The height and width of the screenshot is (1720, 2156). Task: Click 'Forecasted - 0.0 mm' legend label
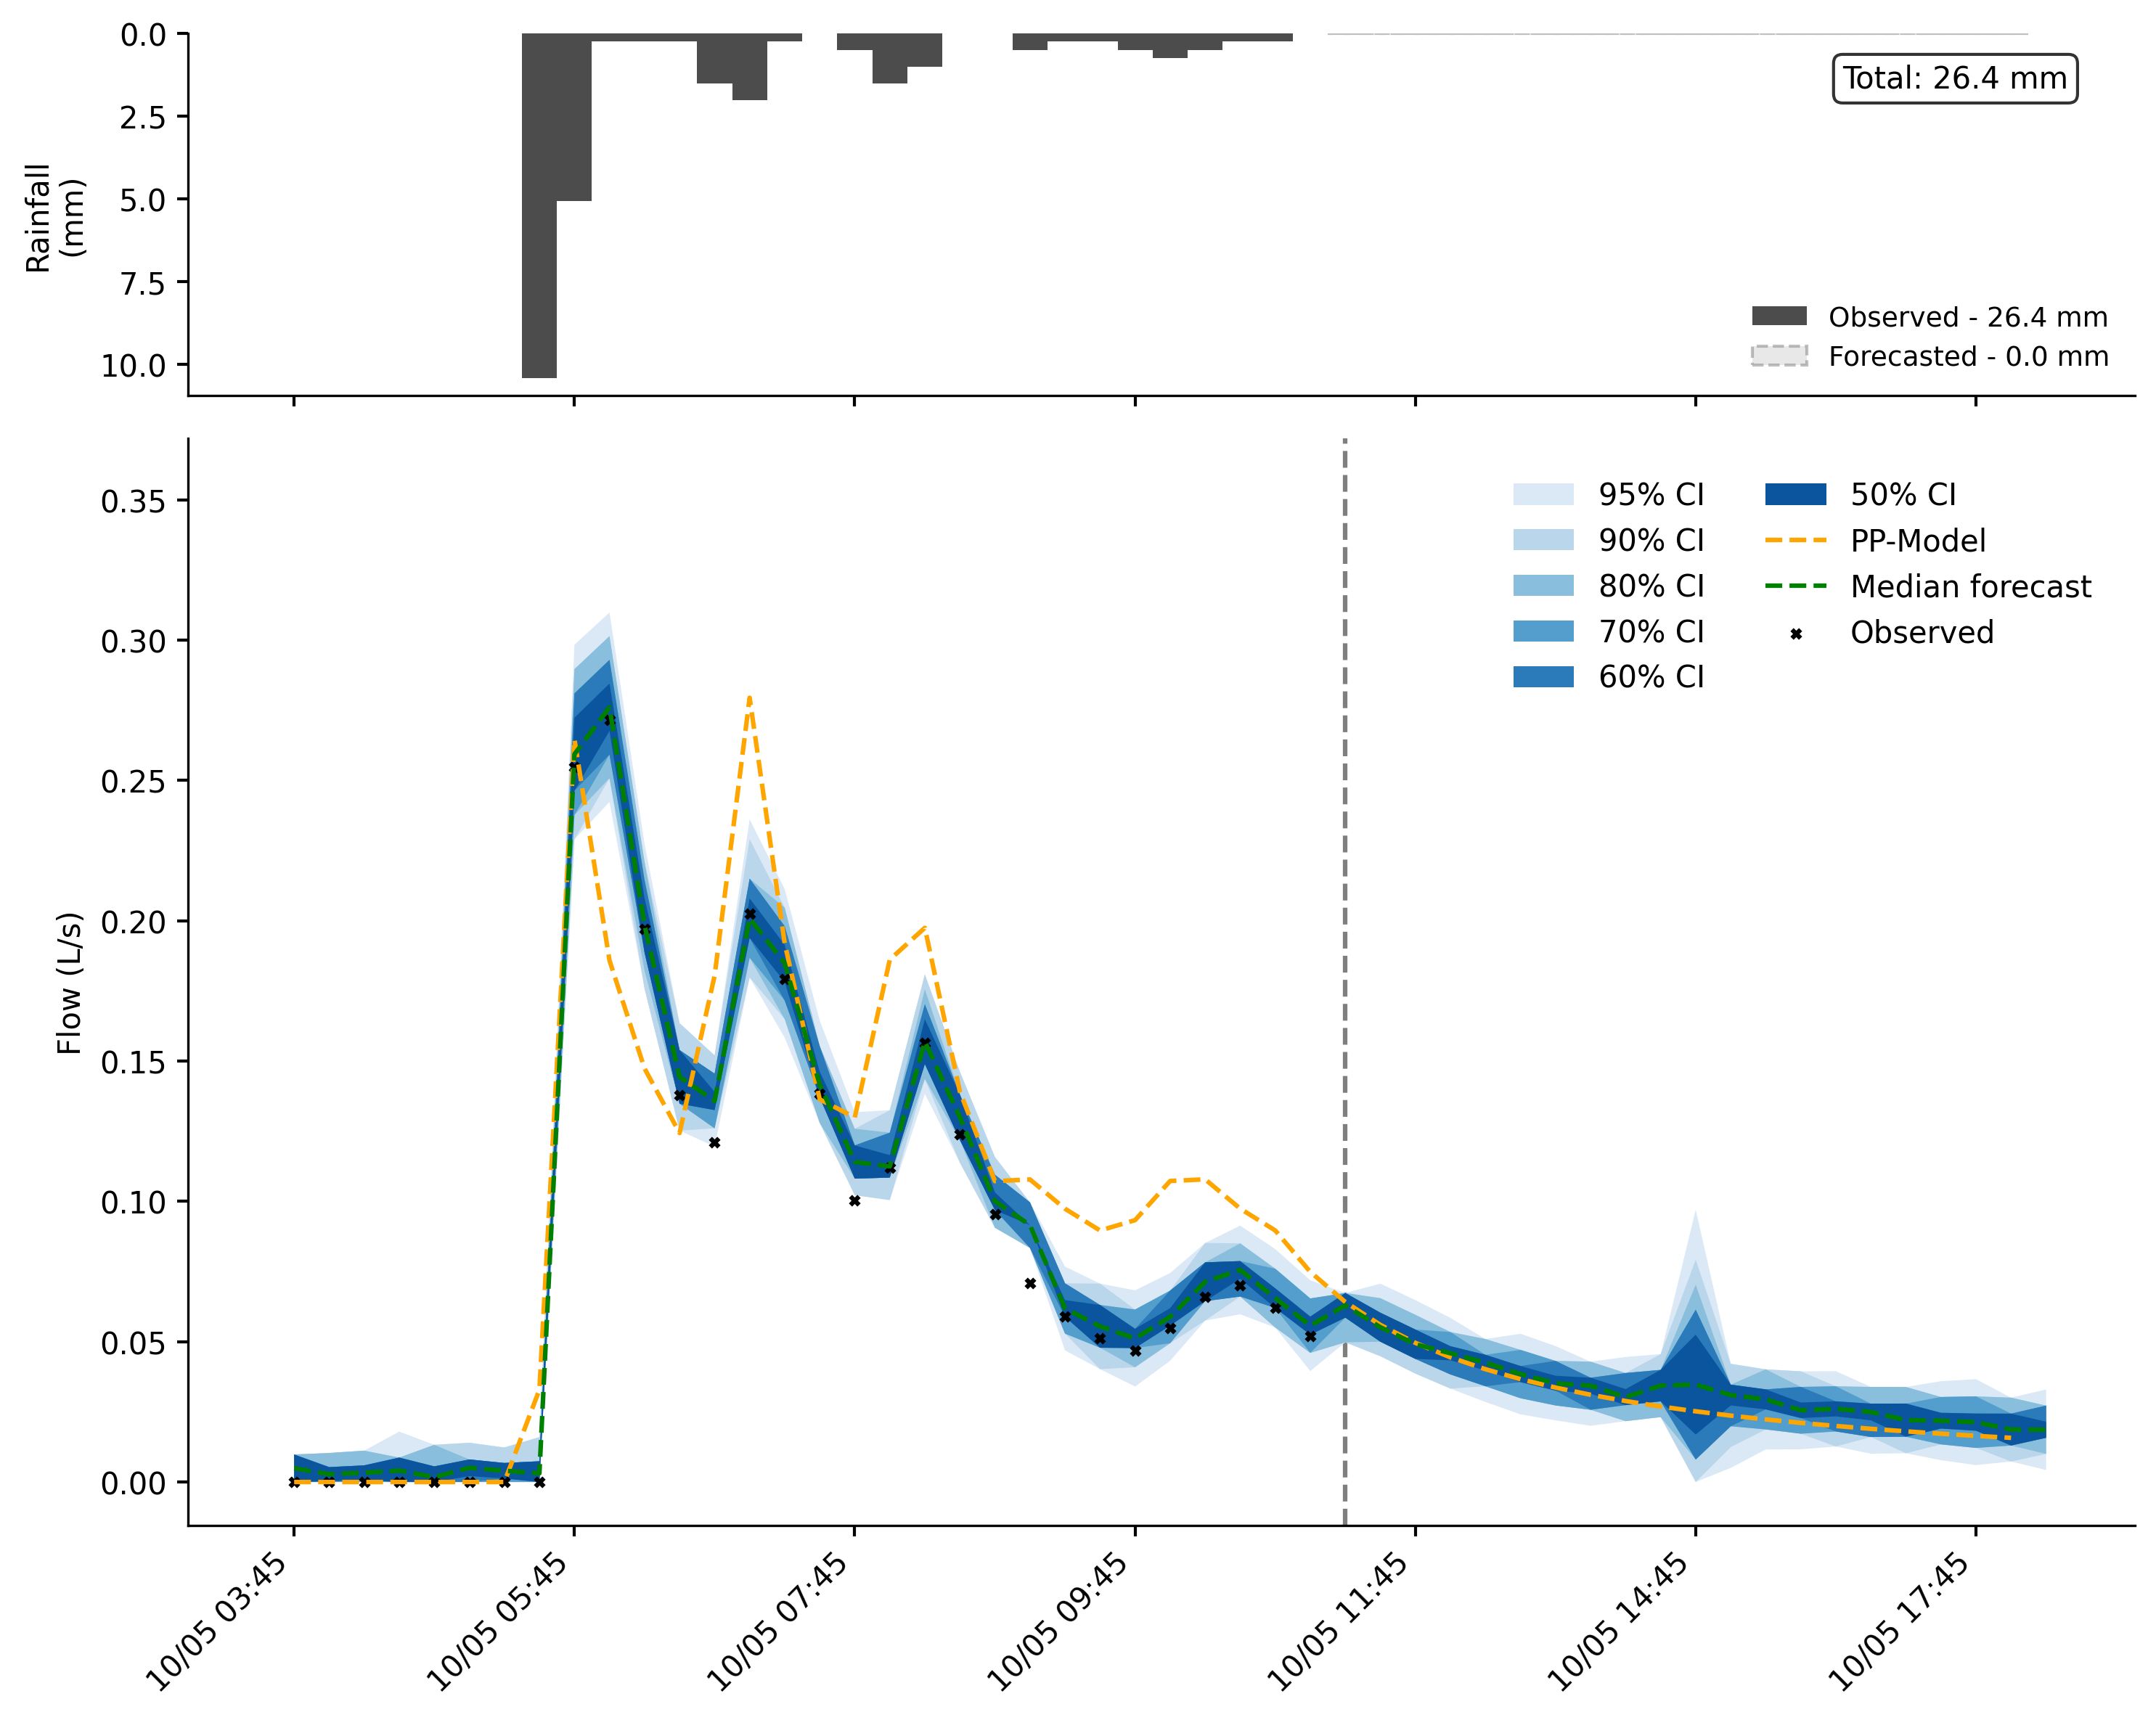tap(1968, 356)
